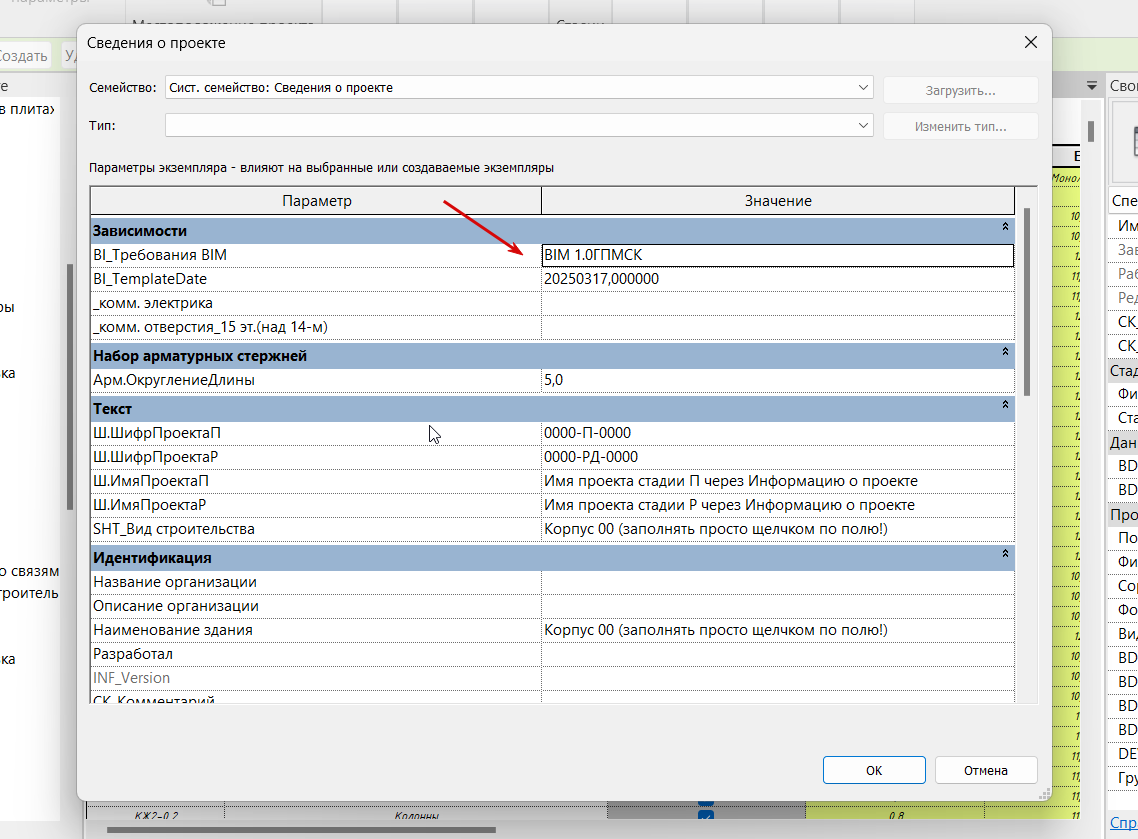Click the horizontal scrollbar under the schedule

[301, 830]
